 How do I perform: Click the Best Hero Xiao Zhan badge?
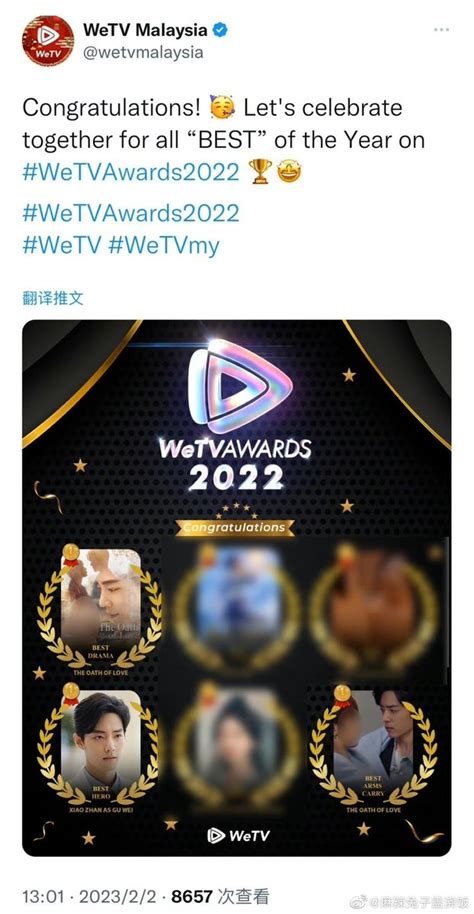pyautogui.click(x=100, y=748)
